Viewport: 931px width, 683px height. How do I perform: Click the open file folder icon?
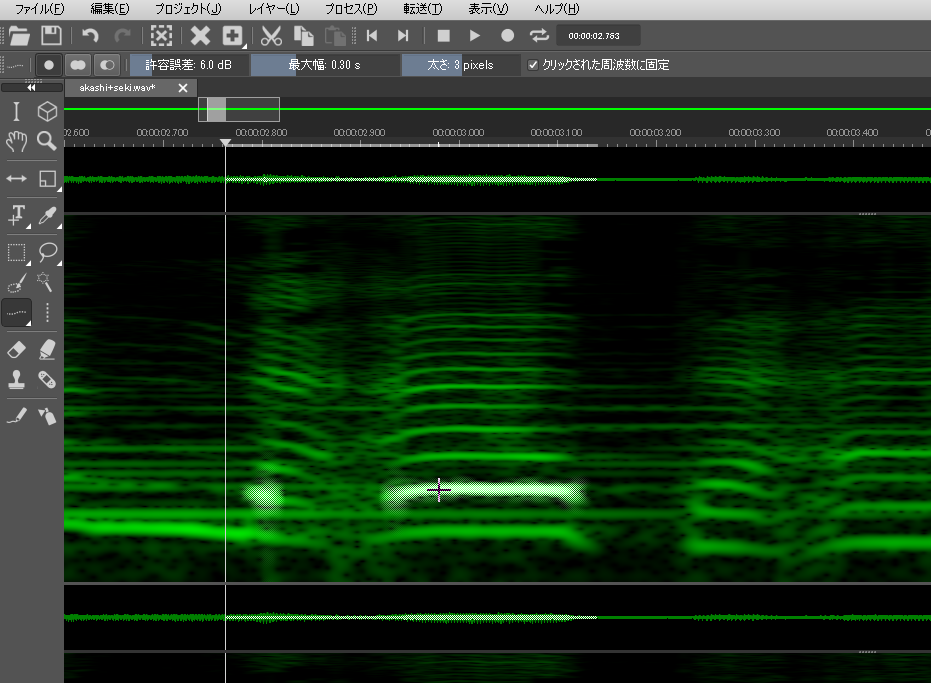click(20, 36)
